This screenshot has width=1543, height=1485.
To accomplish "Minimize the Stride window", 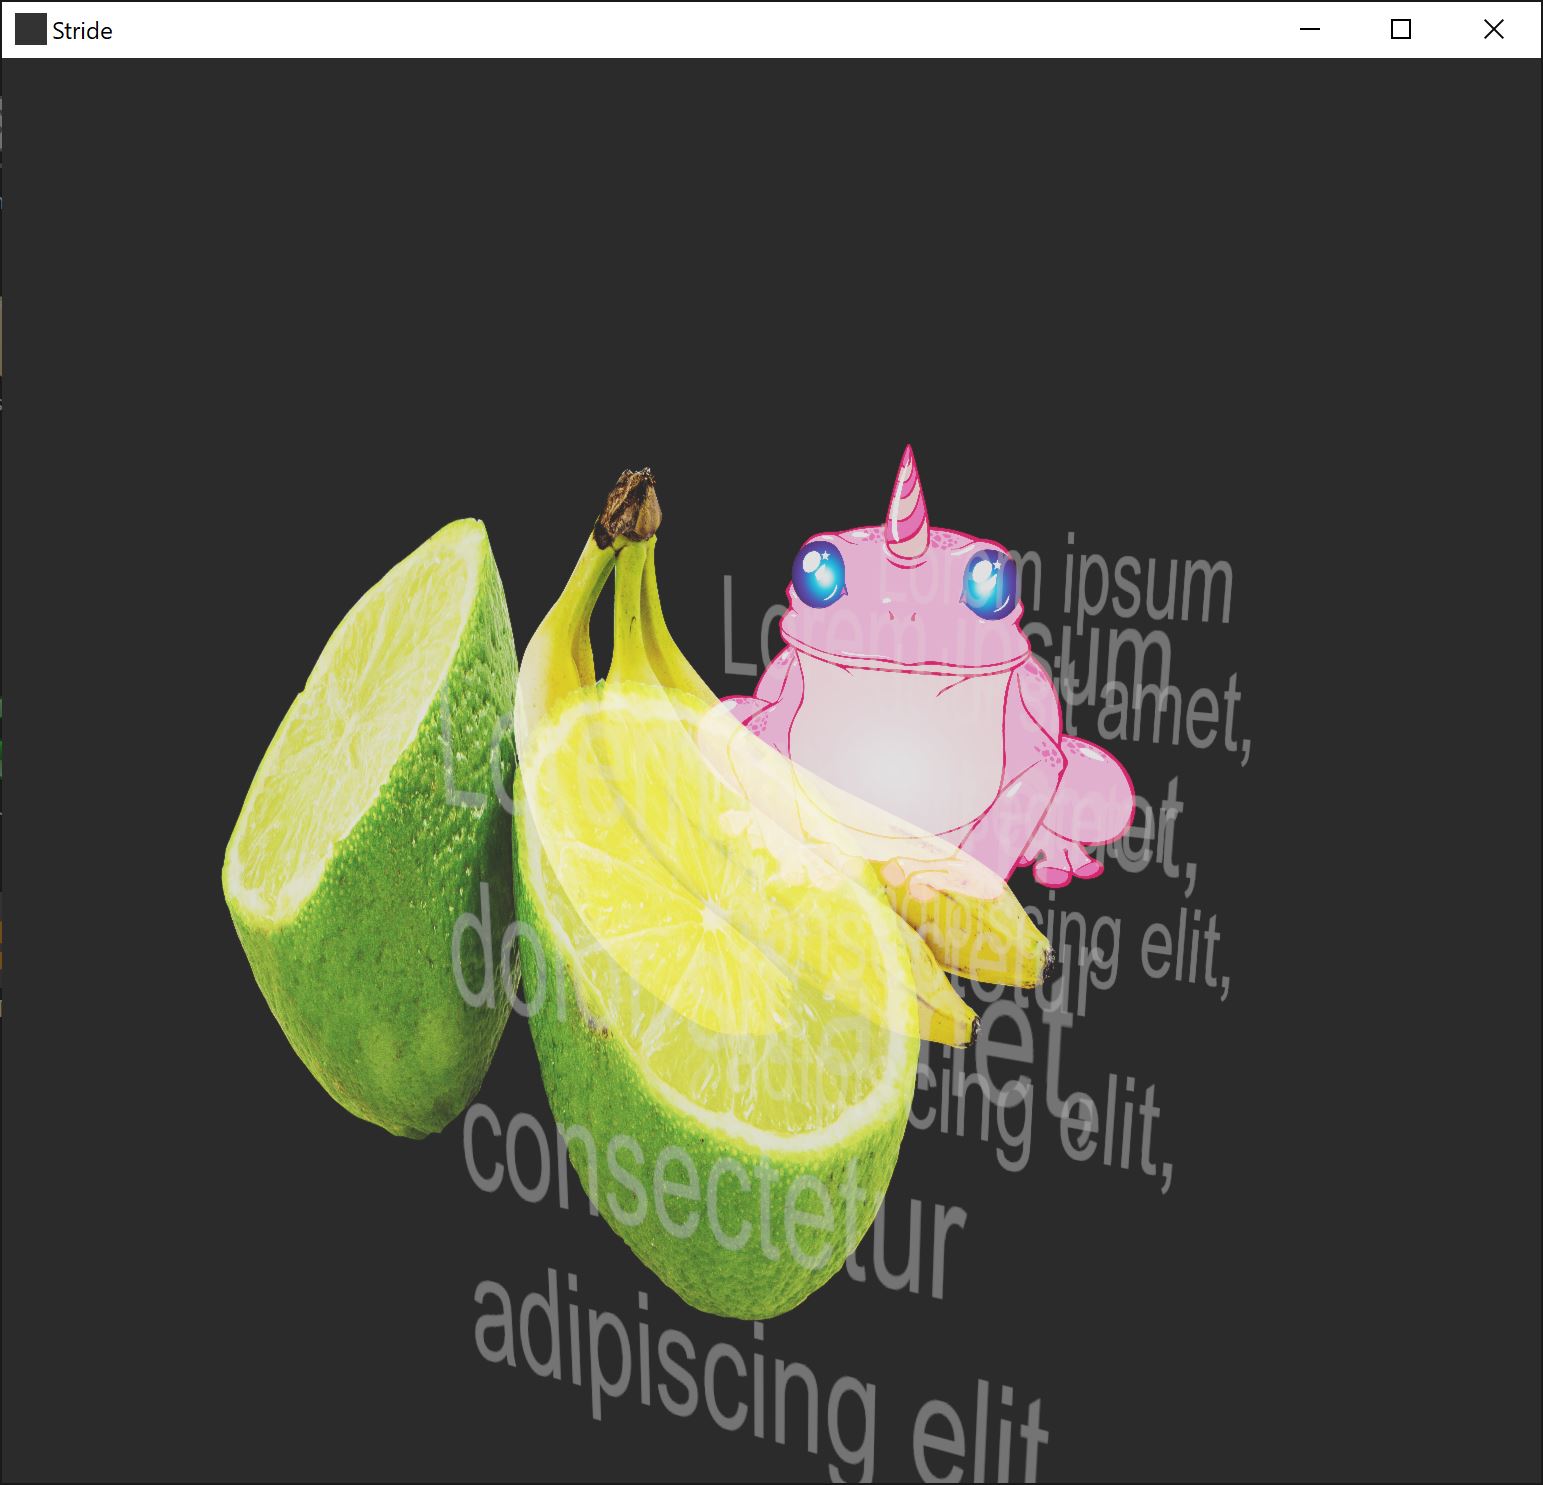I will [x=1310, y=30].
